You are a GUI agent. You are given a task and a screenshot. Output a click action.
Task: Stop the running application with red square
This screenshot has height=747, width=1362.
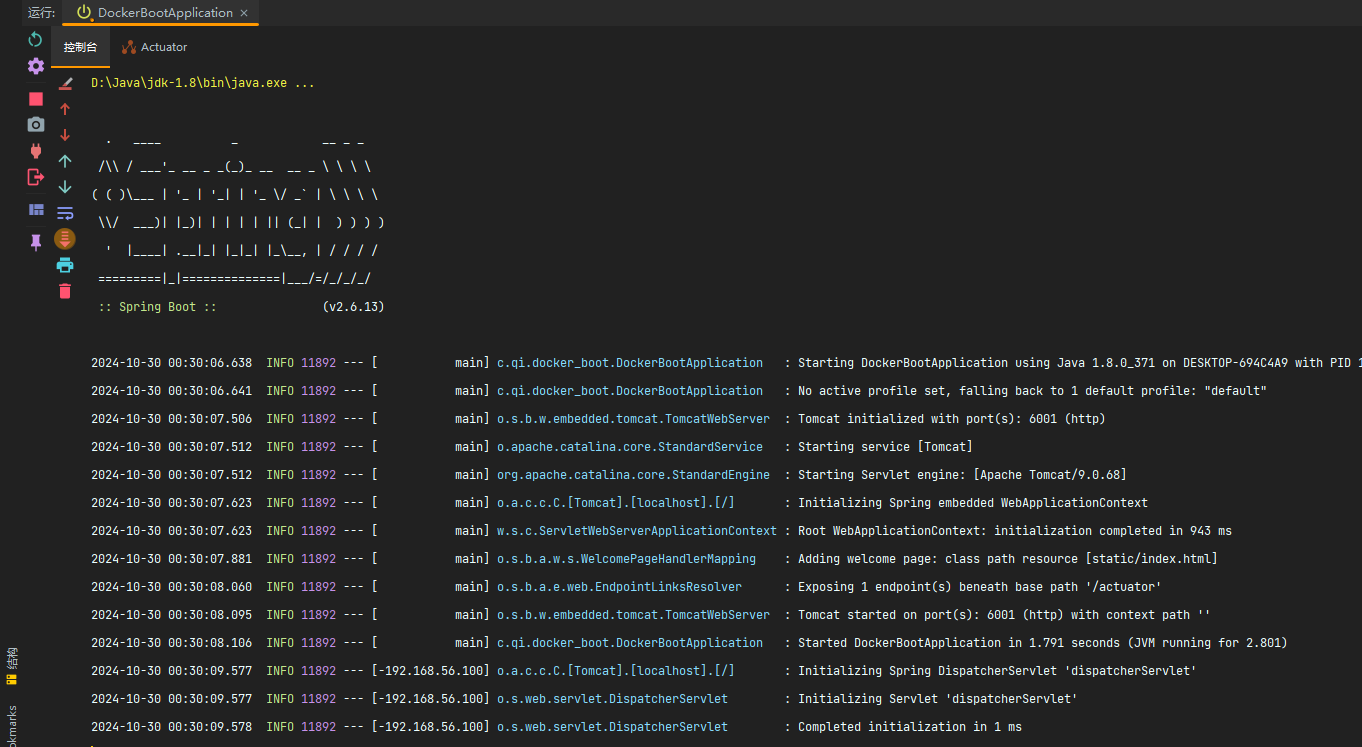pos(36,99)
